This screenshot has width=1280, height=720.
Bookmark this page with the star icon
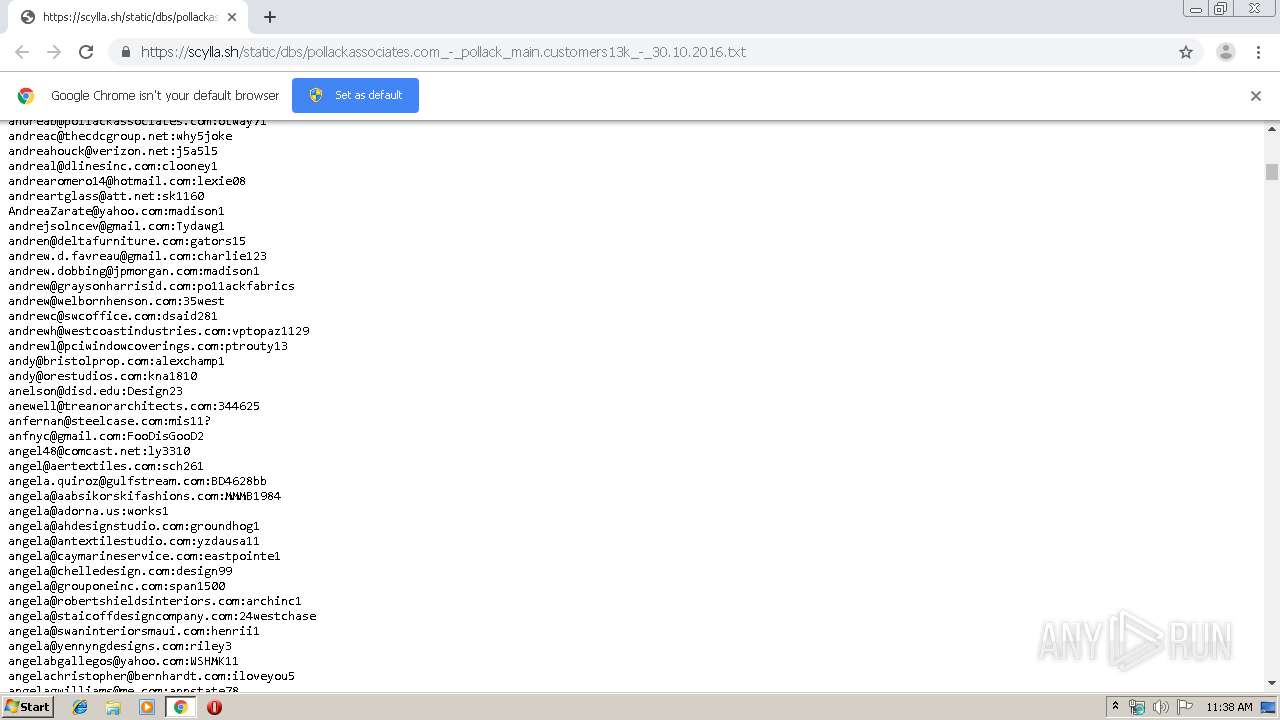(1186, 52)
